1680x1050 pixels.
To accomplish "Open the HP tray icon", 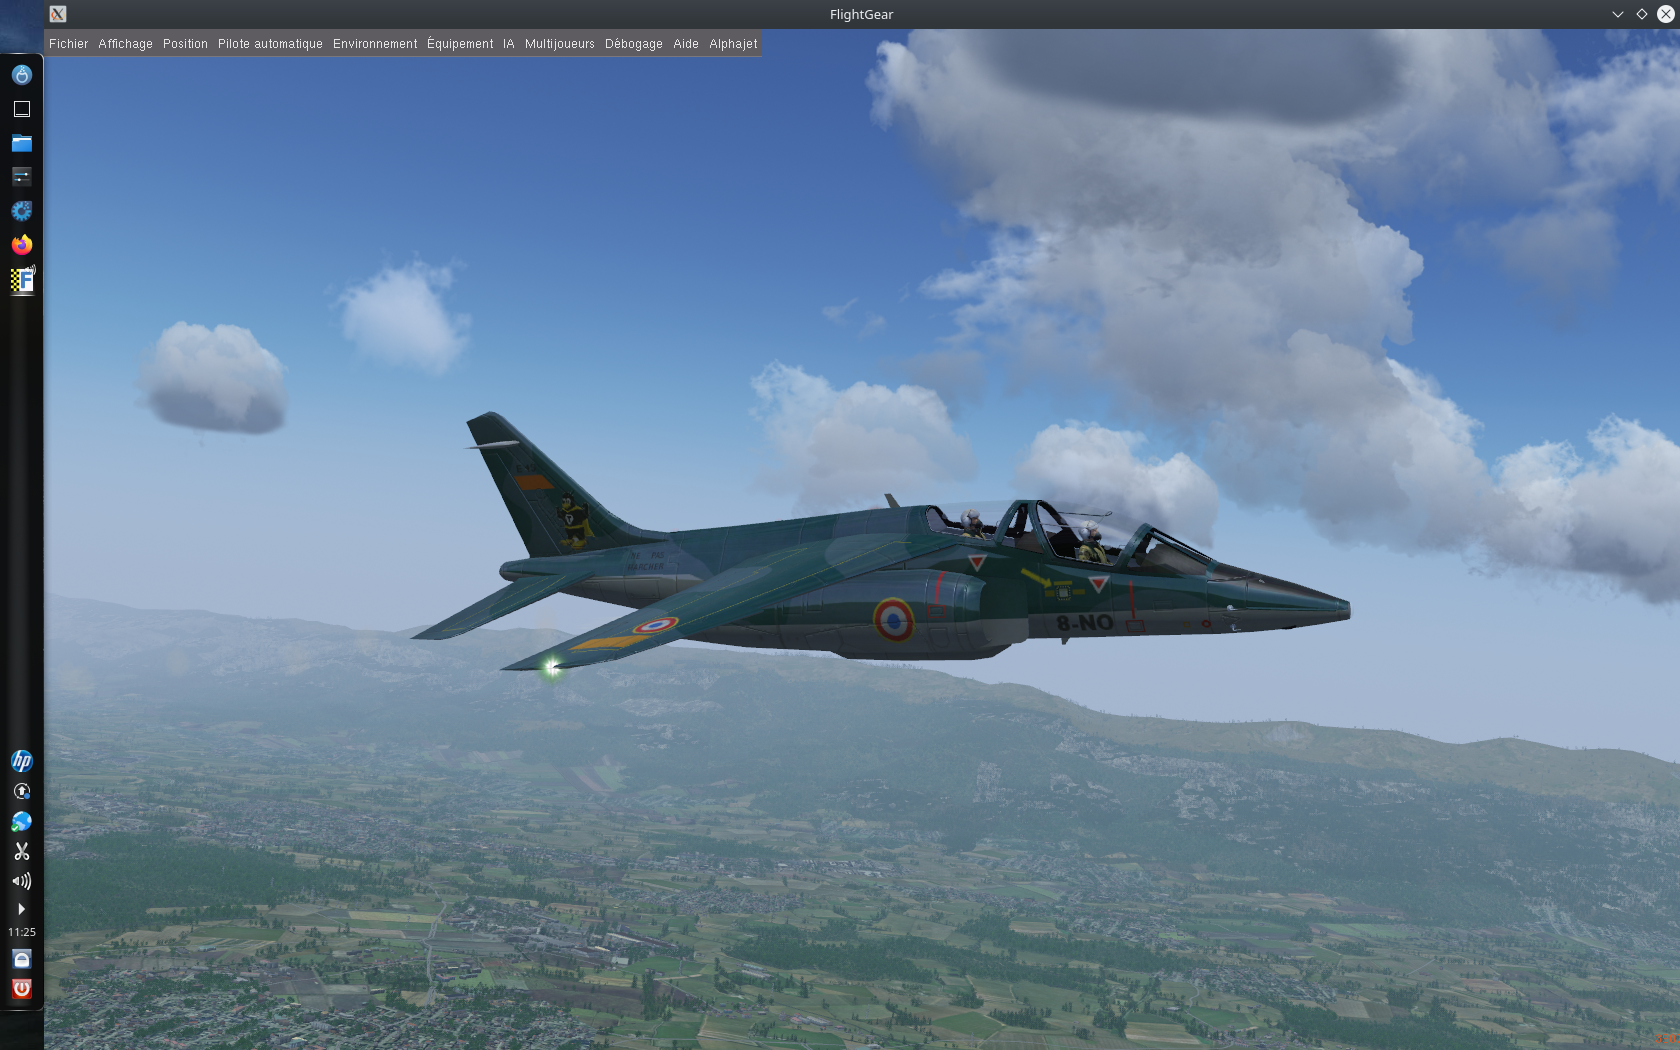I will [22, 761].
